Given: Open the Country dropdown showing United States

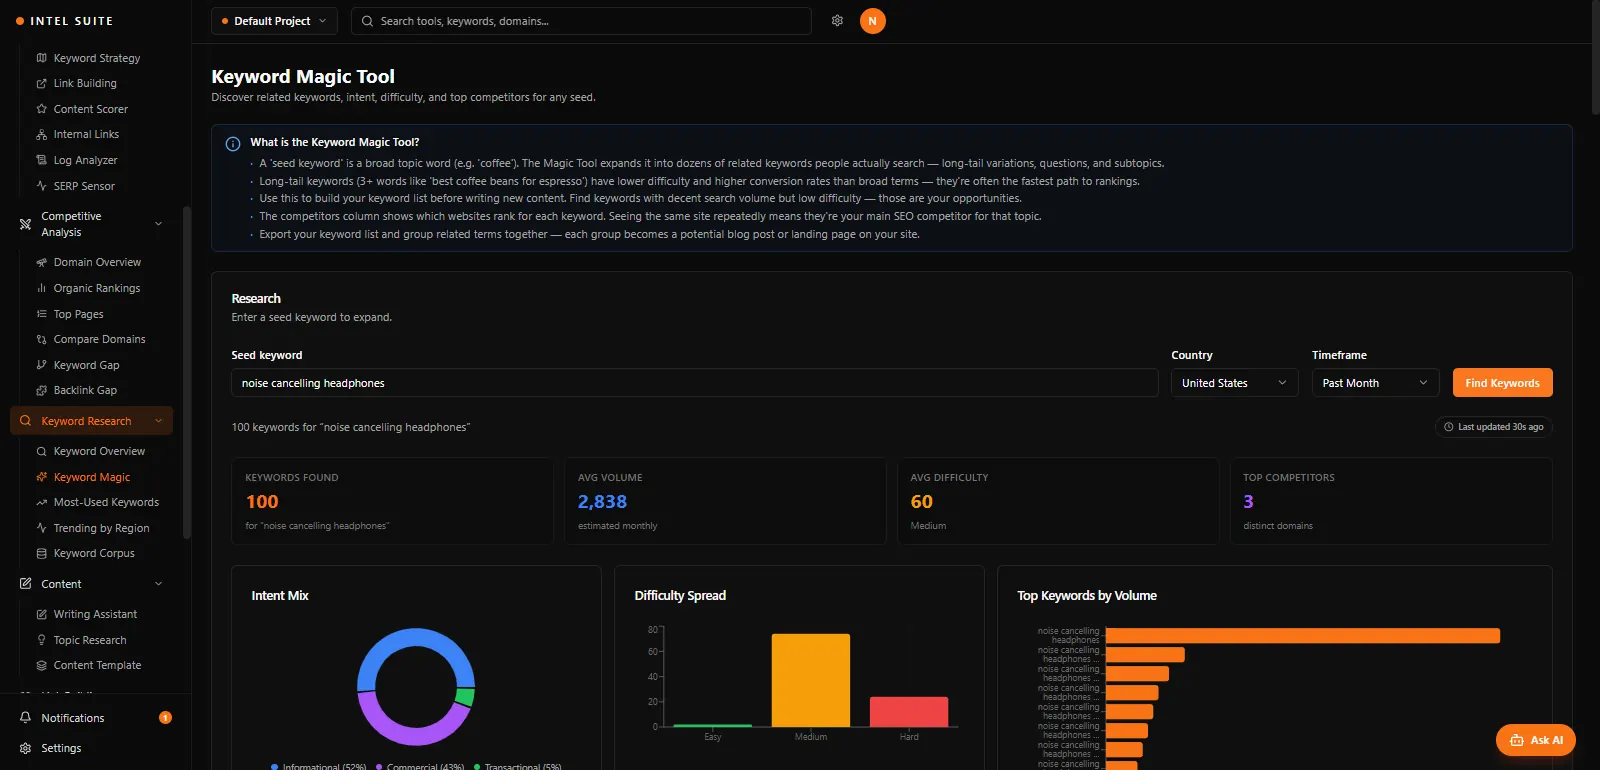Looking at the screenshot, I should (x=1234, y=383).
